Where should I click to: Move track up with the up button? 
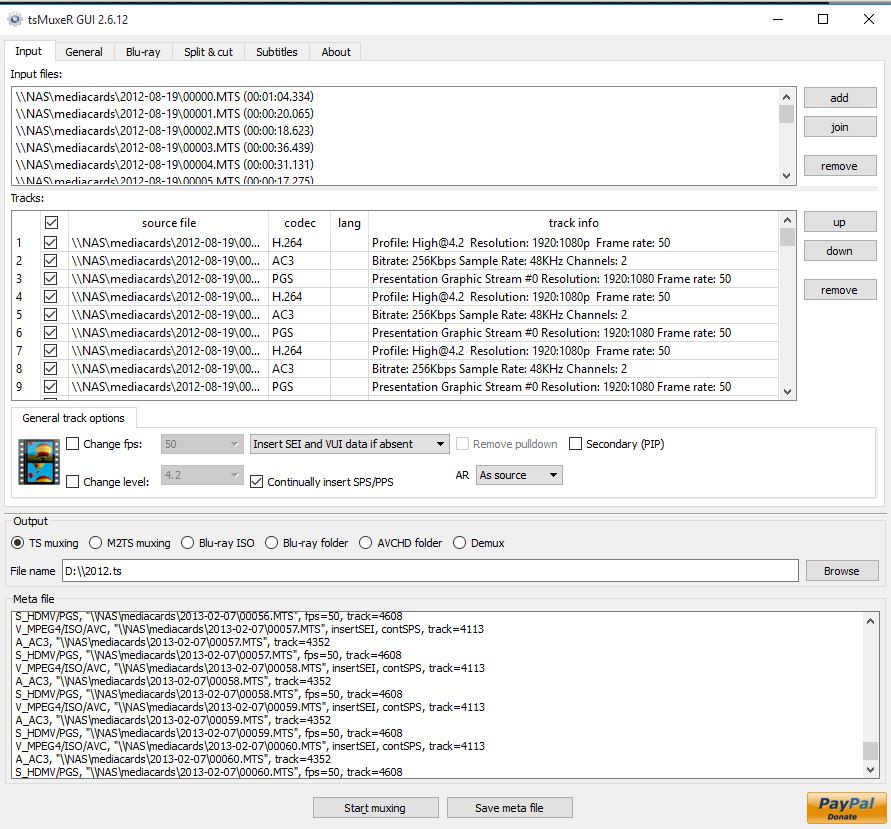(x=839, y=222)
